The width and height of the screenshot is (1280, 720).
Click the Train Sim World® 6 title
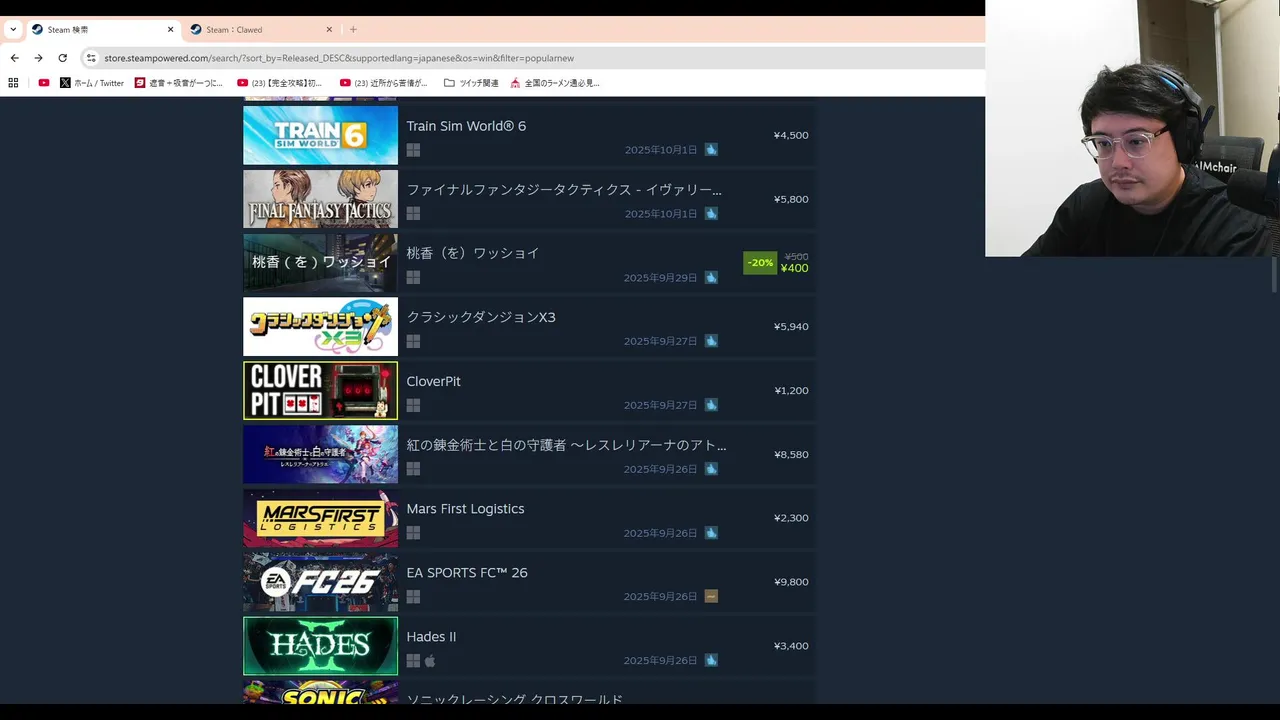coord(466,126)
